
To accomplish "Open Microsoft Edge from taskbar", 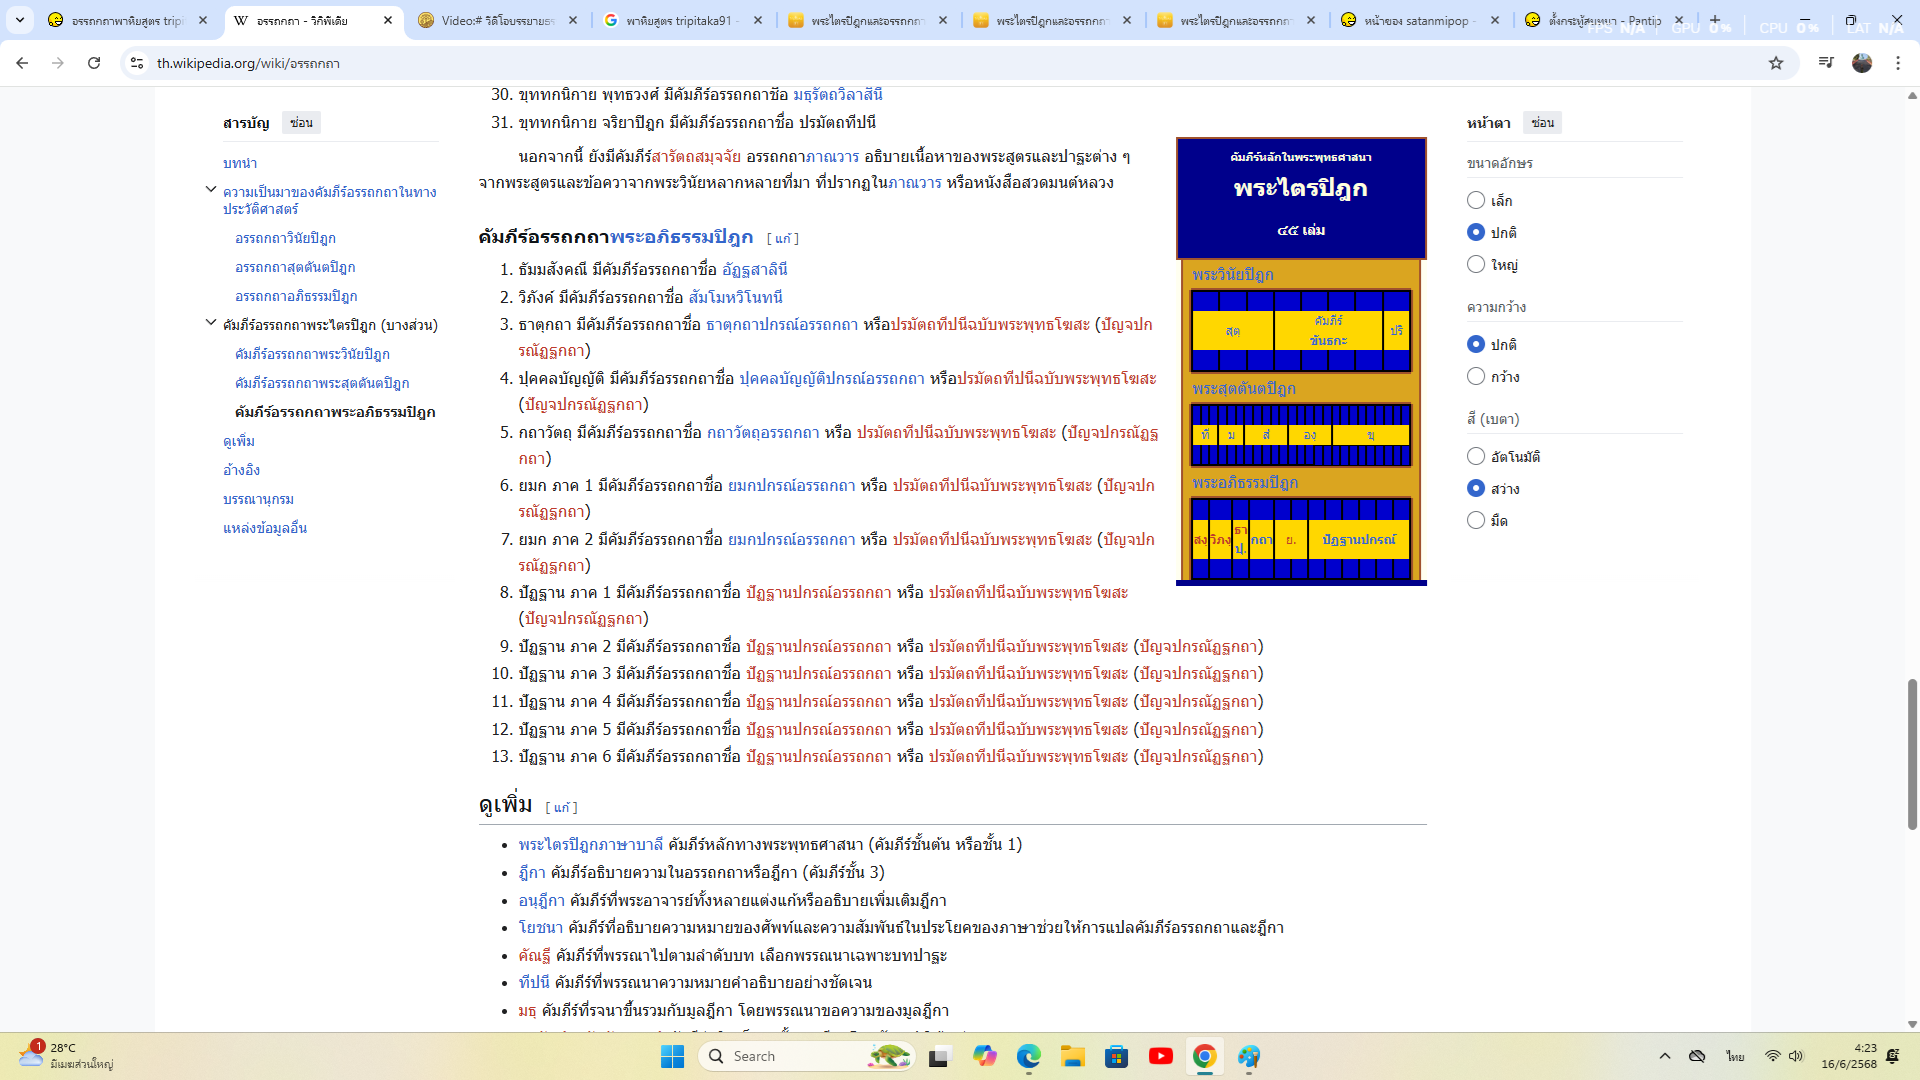I will pos(1029,1056).
